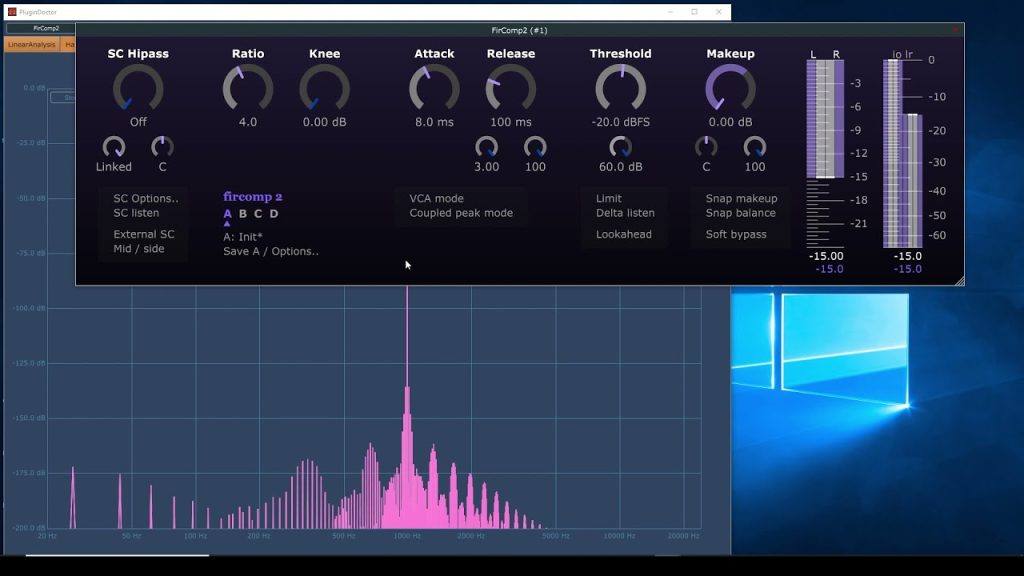This screenshot has width=1024, height=576.
Task: Toggle the Limit option
Action: 609,199
